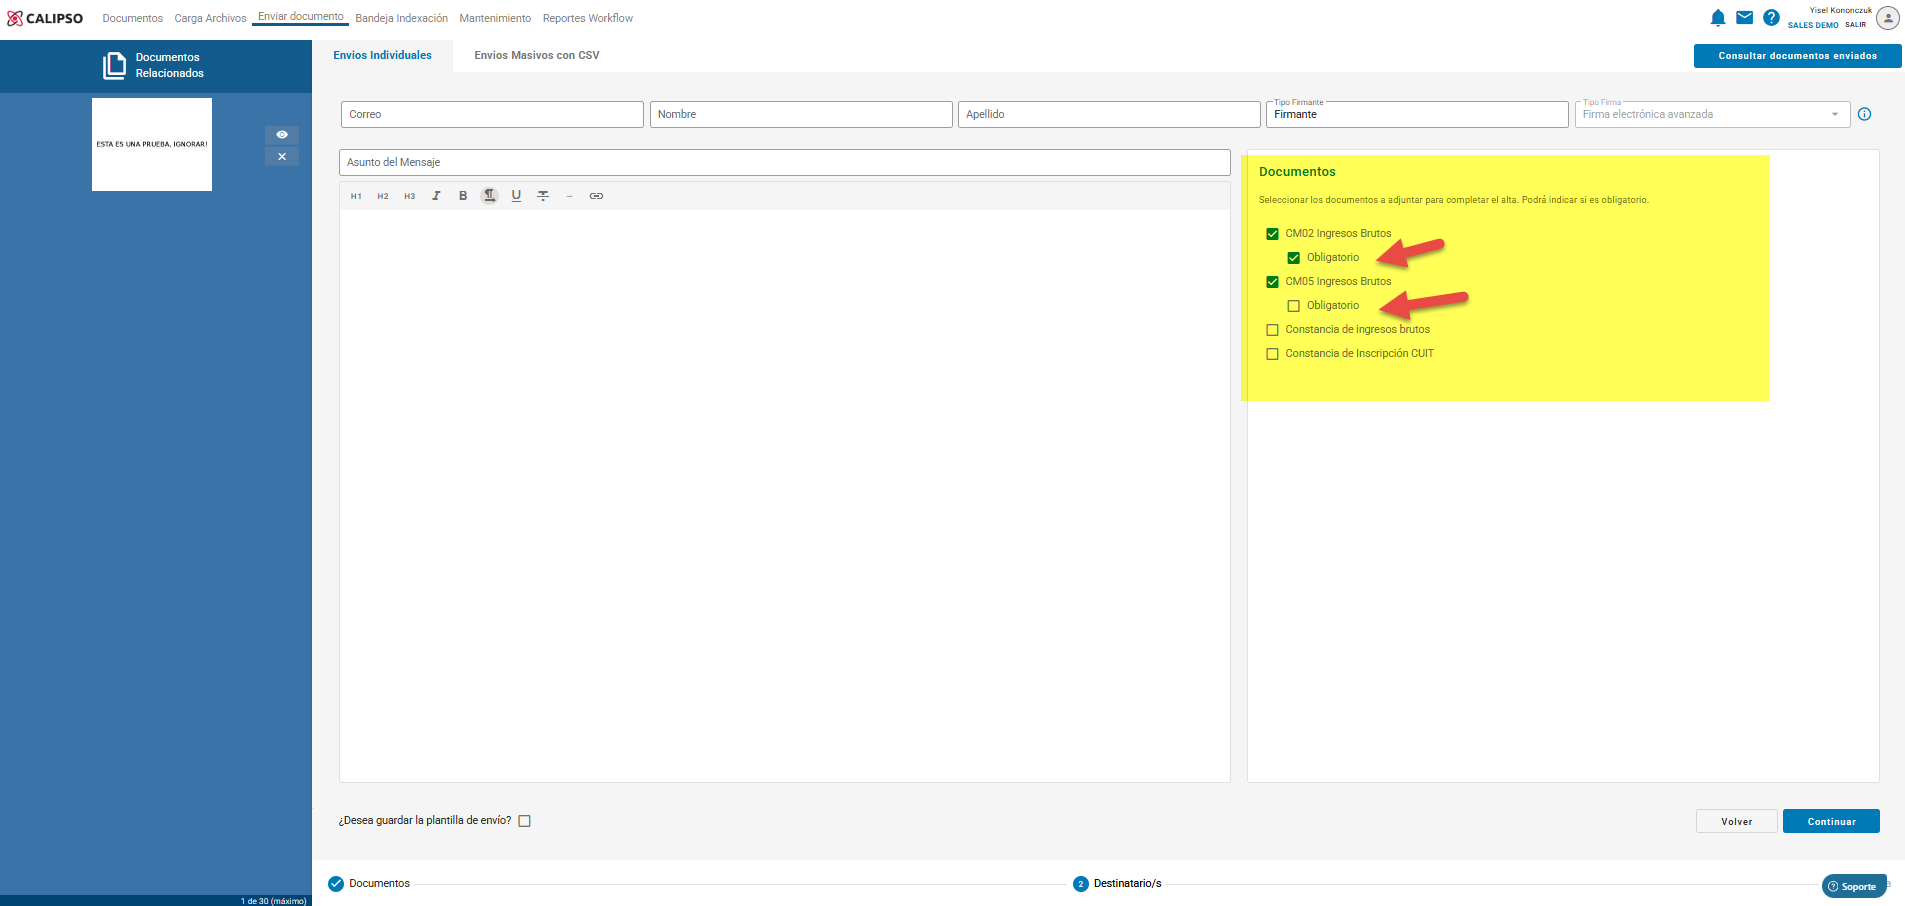Image resolution: width=1905 pixels, height=906 pixels.
Task: Focus the Asunto del Mensaje field
Action: pyautogui.click(x=785, y=162)
